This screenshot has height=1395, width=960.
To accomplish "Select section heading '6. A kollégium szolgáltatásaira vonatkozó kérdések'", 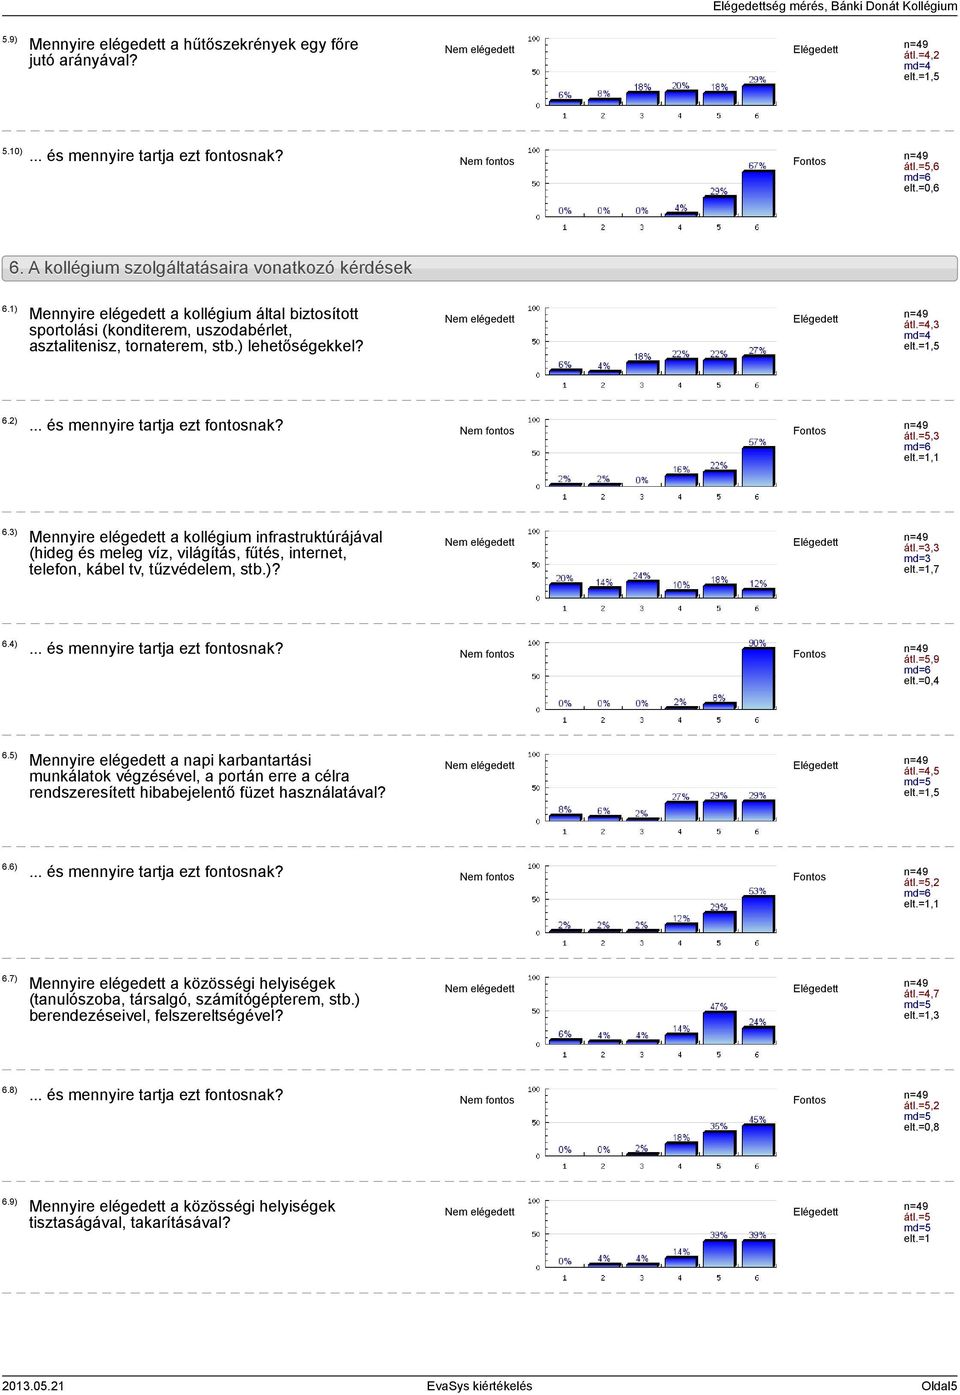I will click(x=210, y=268).
